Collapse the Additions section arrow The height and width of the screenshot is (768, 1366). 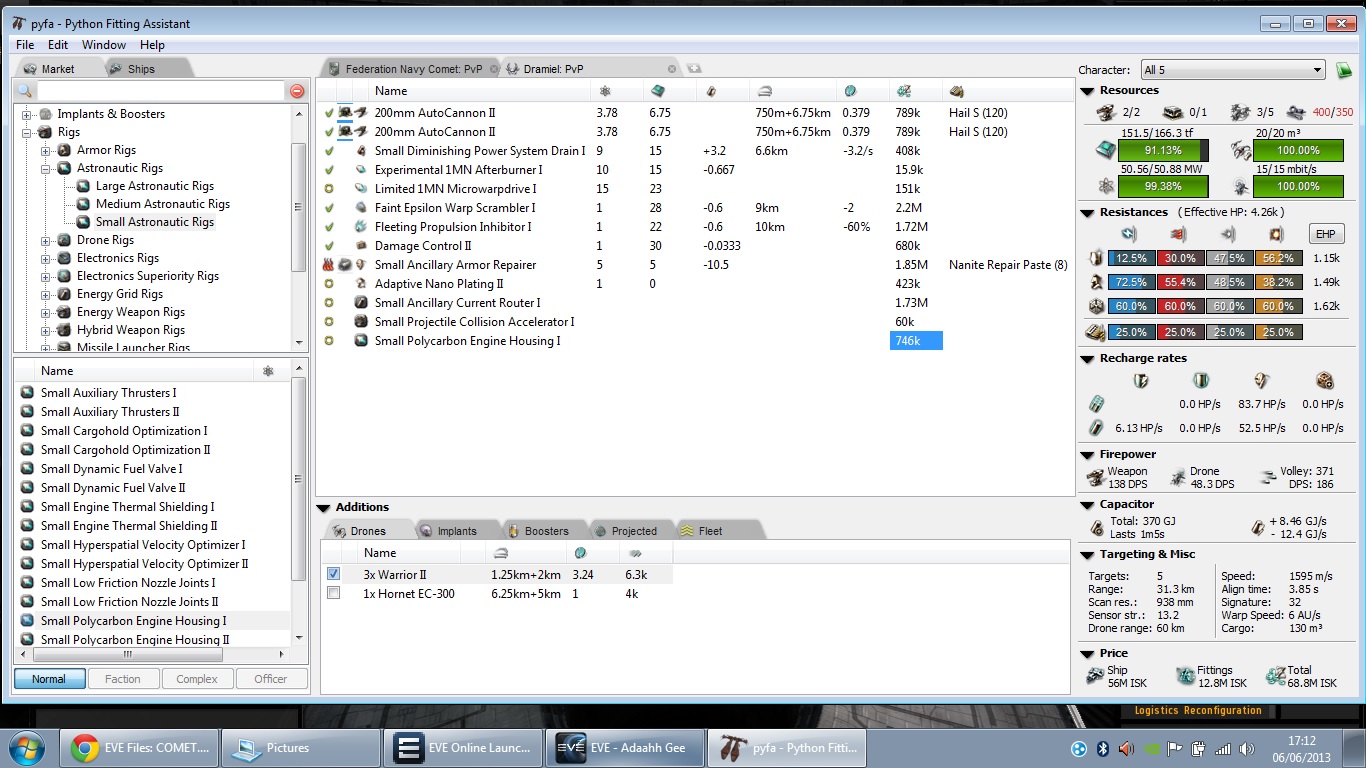(324, 507)
